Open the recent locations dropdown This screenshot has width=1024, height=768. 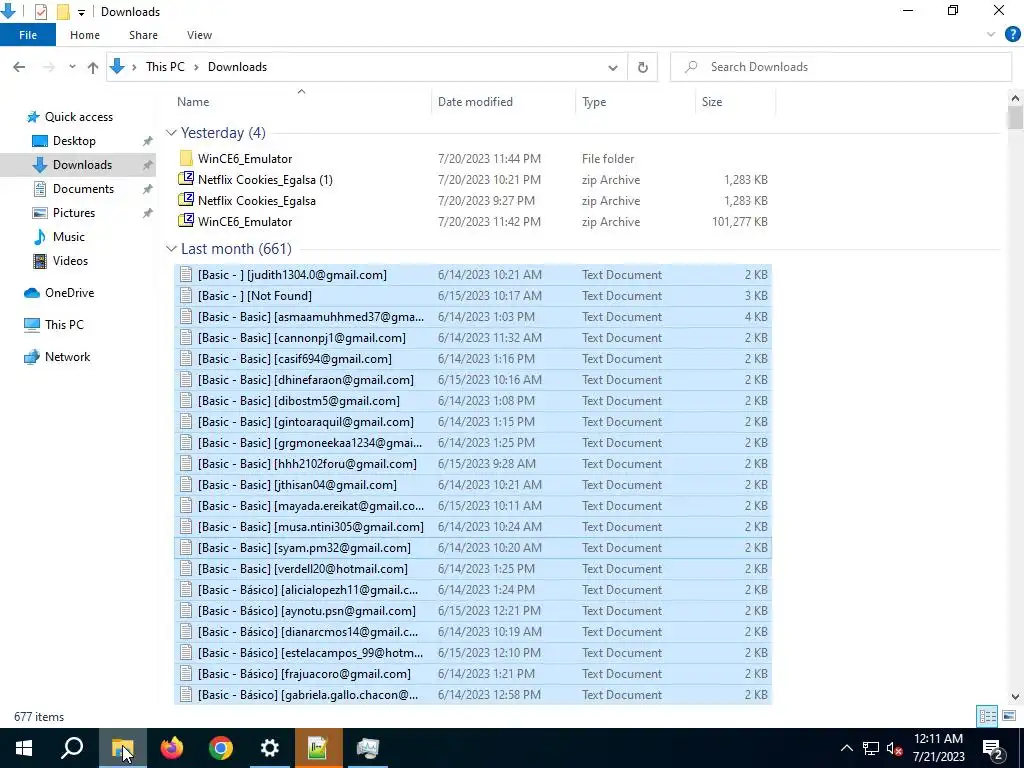(x=72, y=67)
